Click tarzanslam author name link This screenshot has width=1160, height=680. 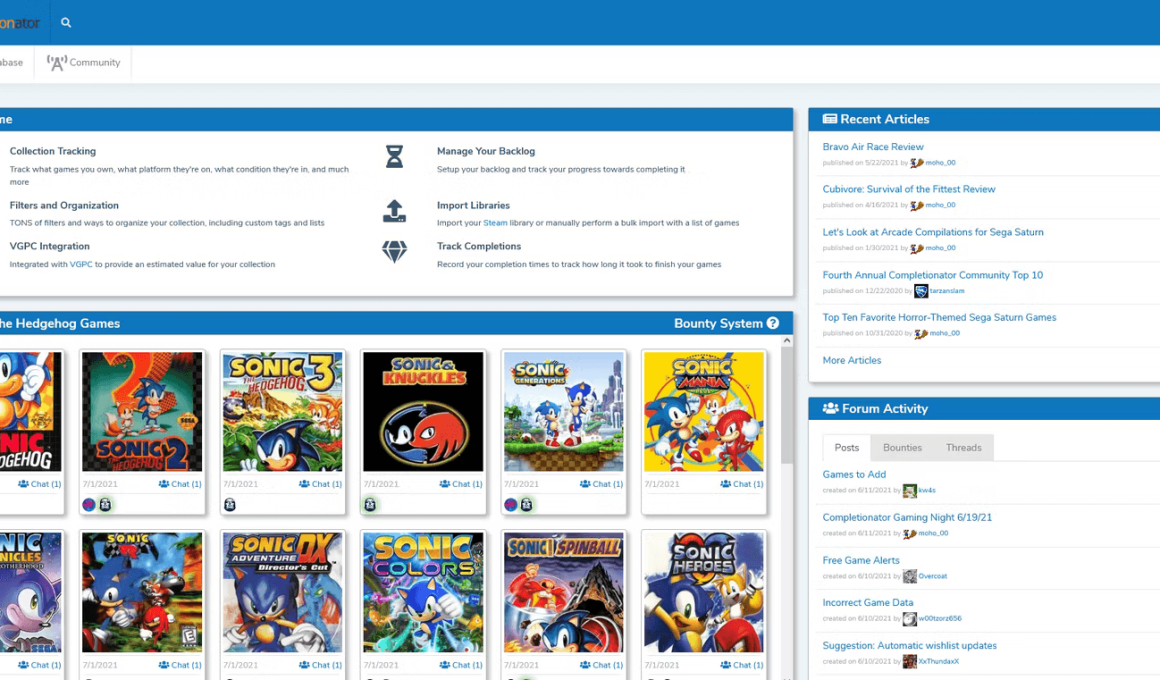[947, 291]
